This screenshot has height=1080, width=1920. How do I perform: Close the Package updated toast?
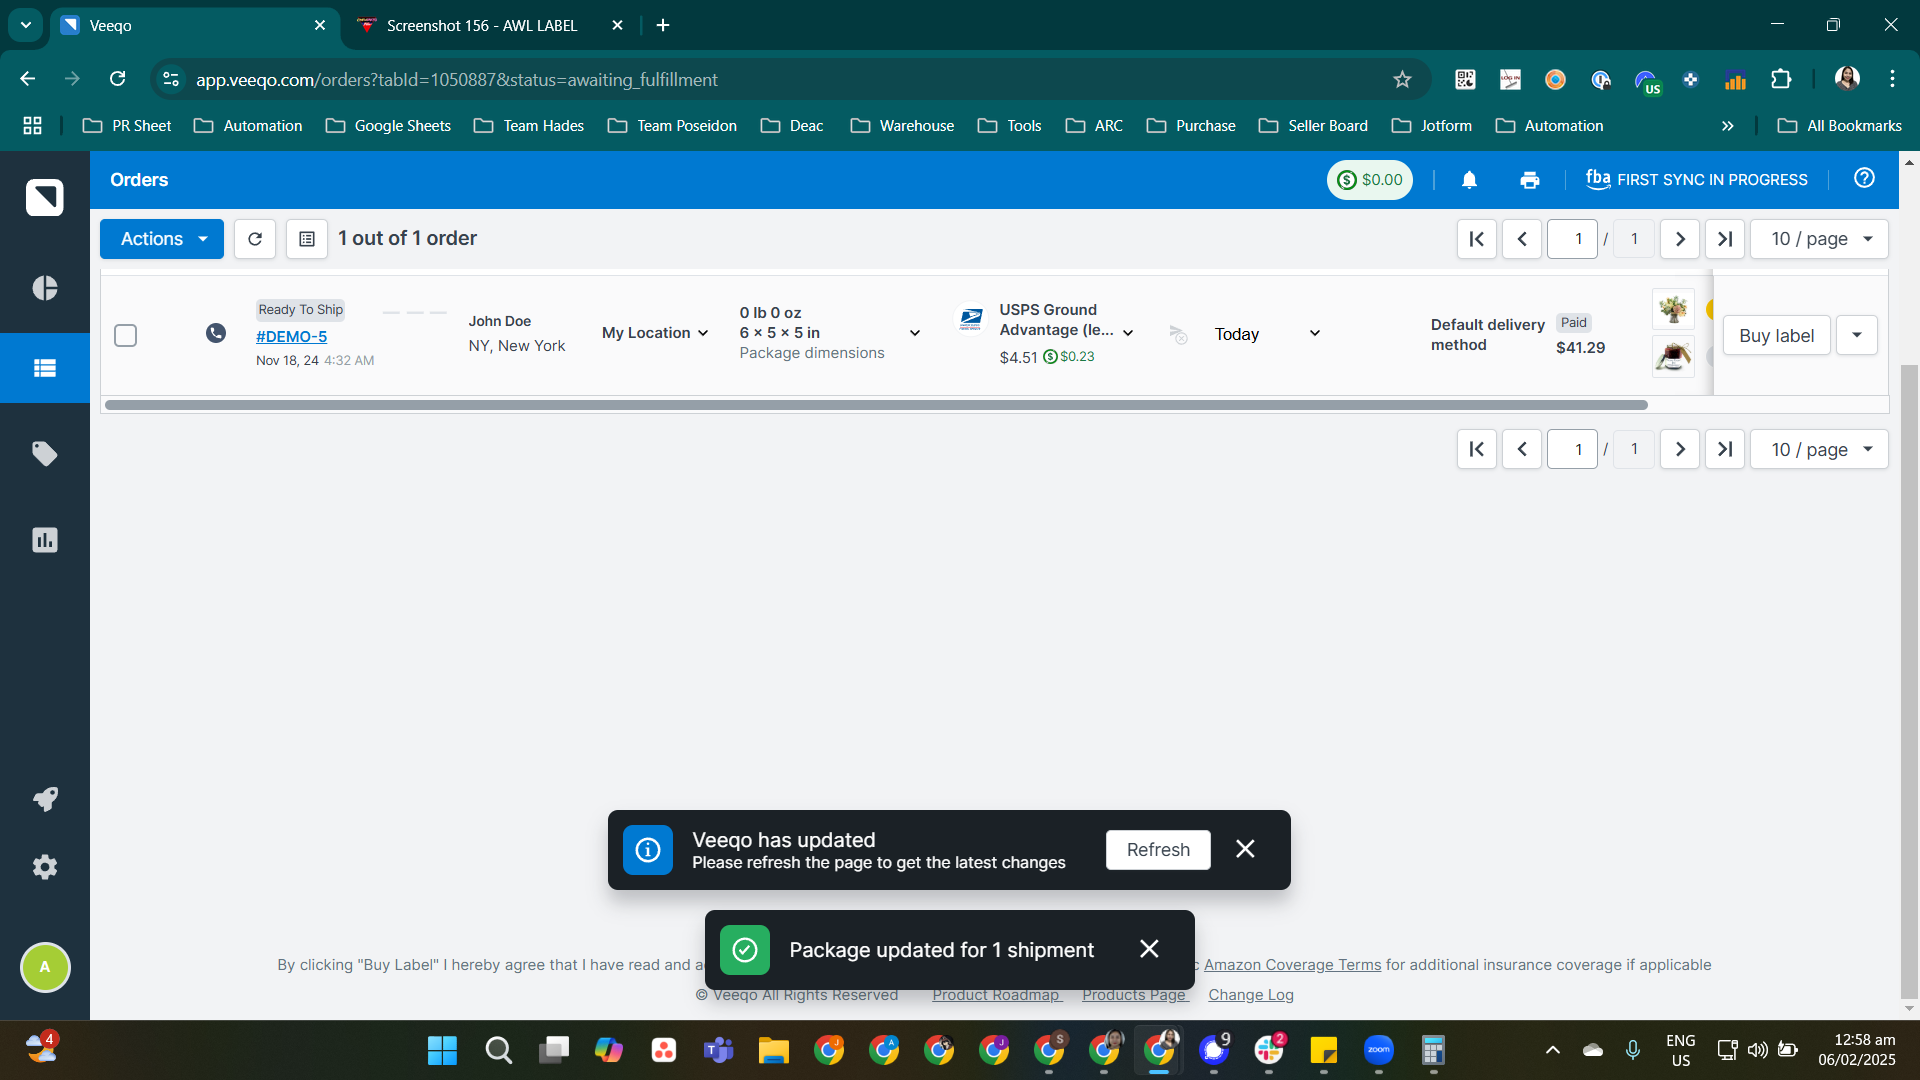1149,948
